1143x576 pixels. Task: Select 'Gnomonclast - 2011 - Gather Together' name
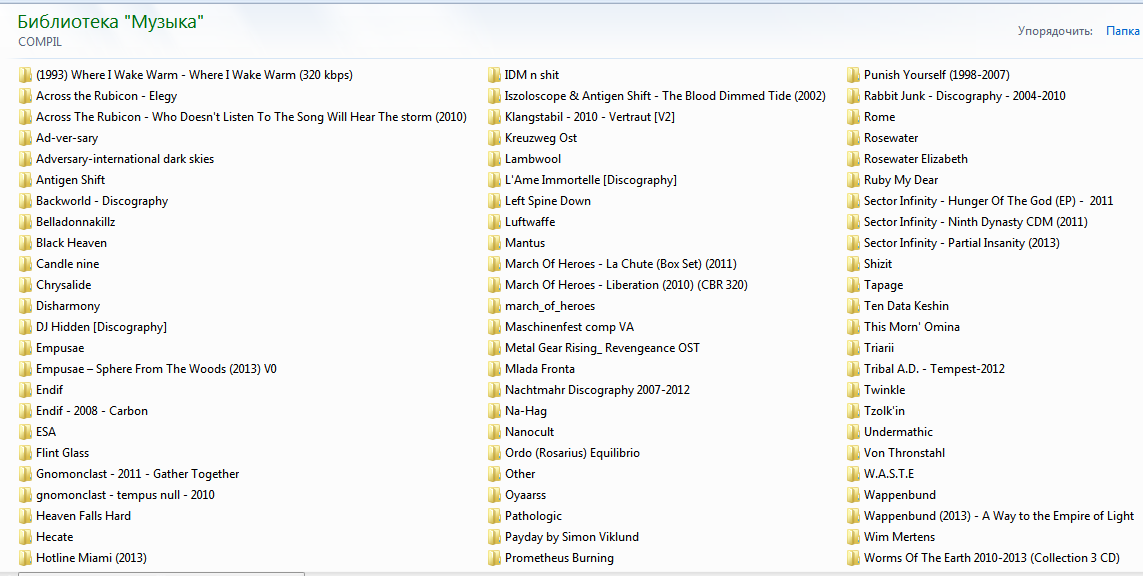coord(138,474)
